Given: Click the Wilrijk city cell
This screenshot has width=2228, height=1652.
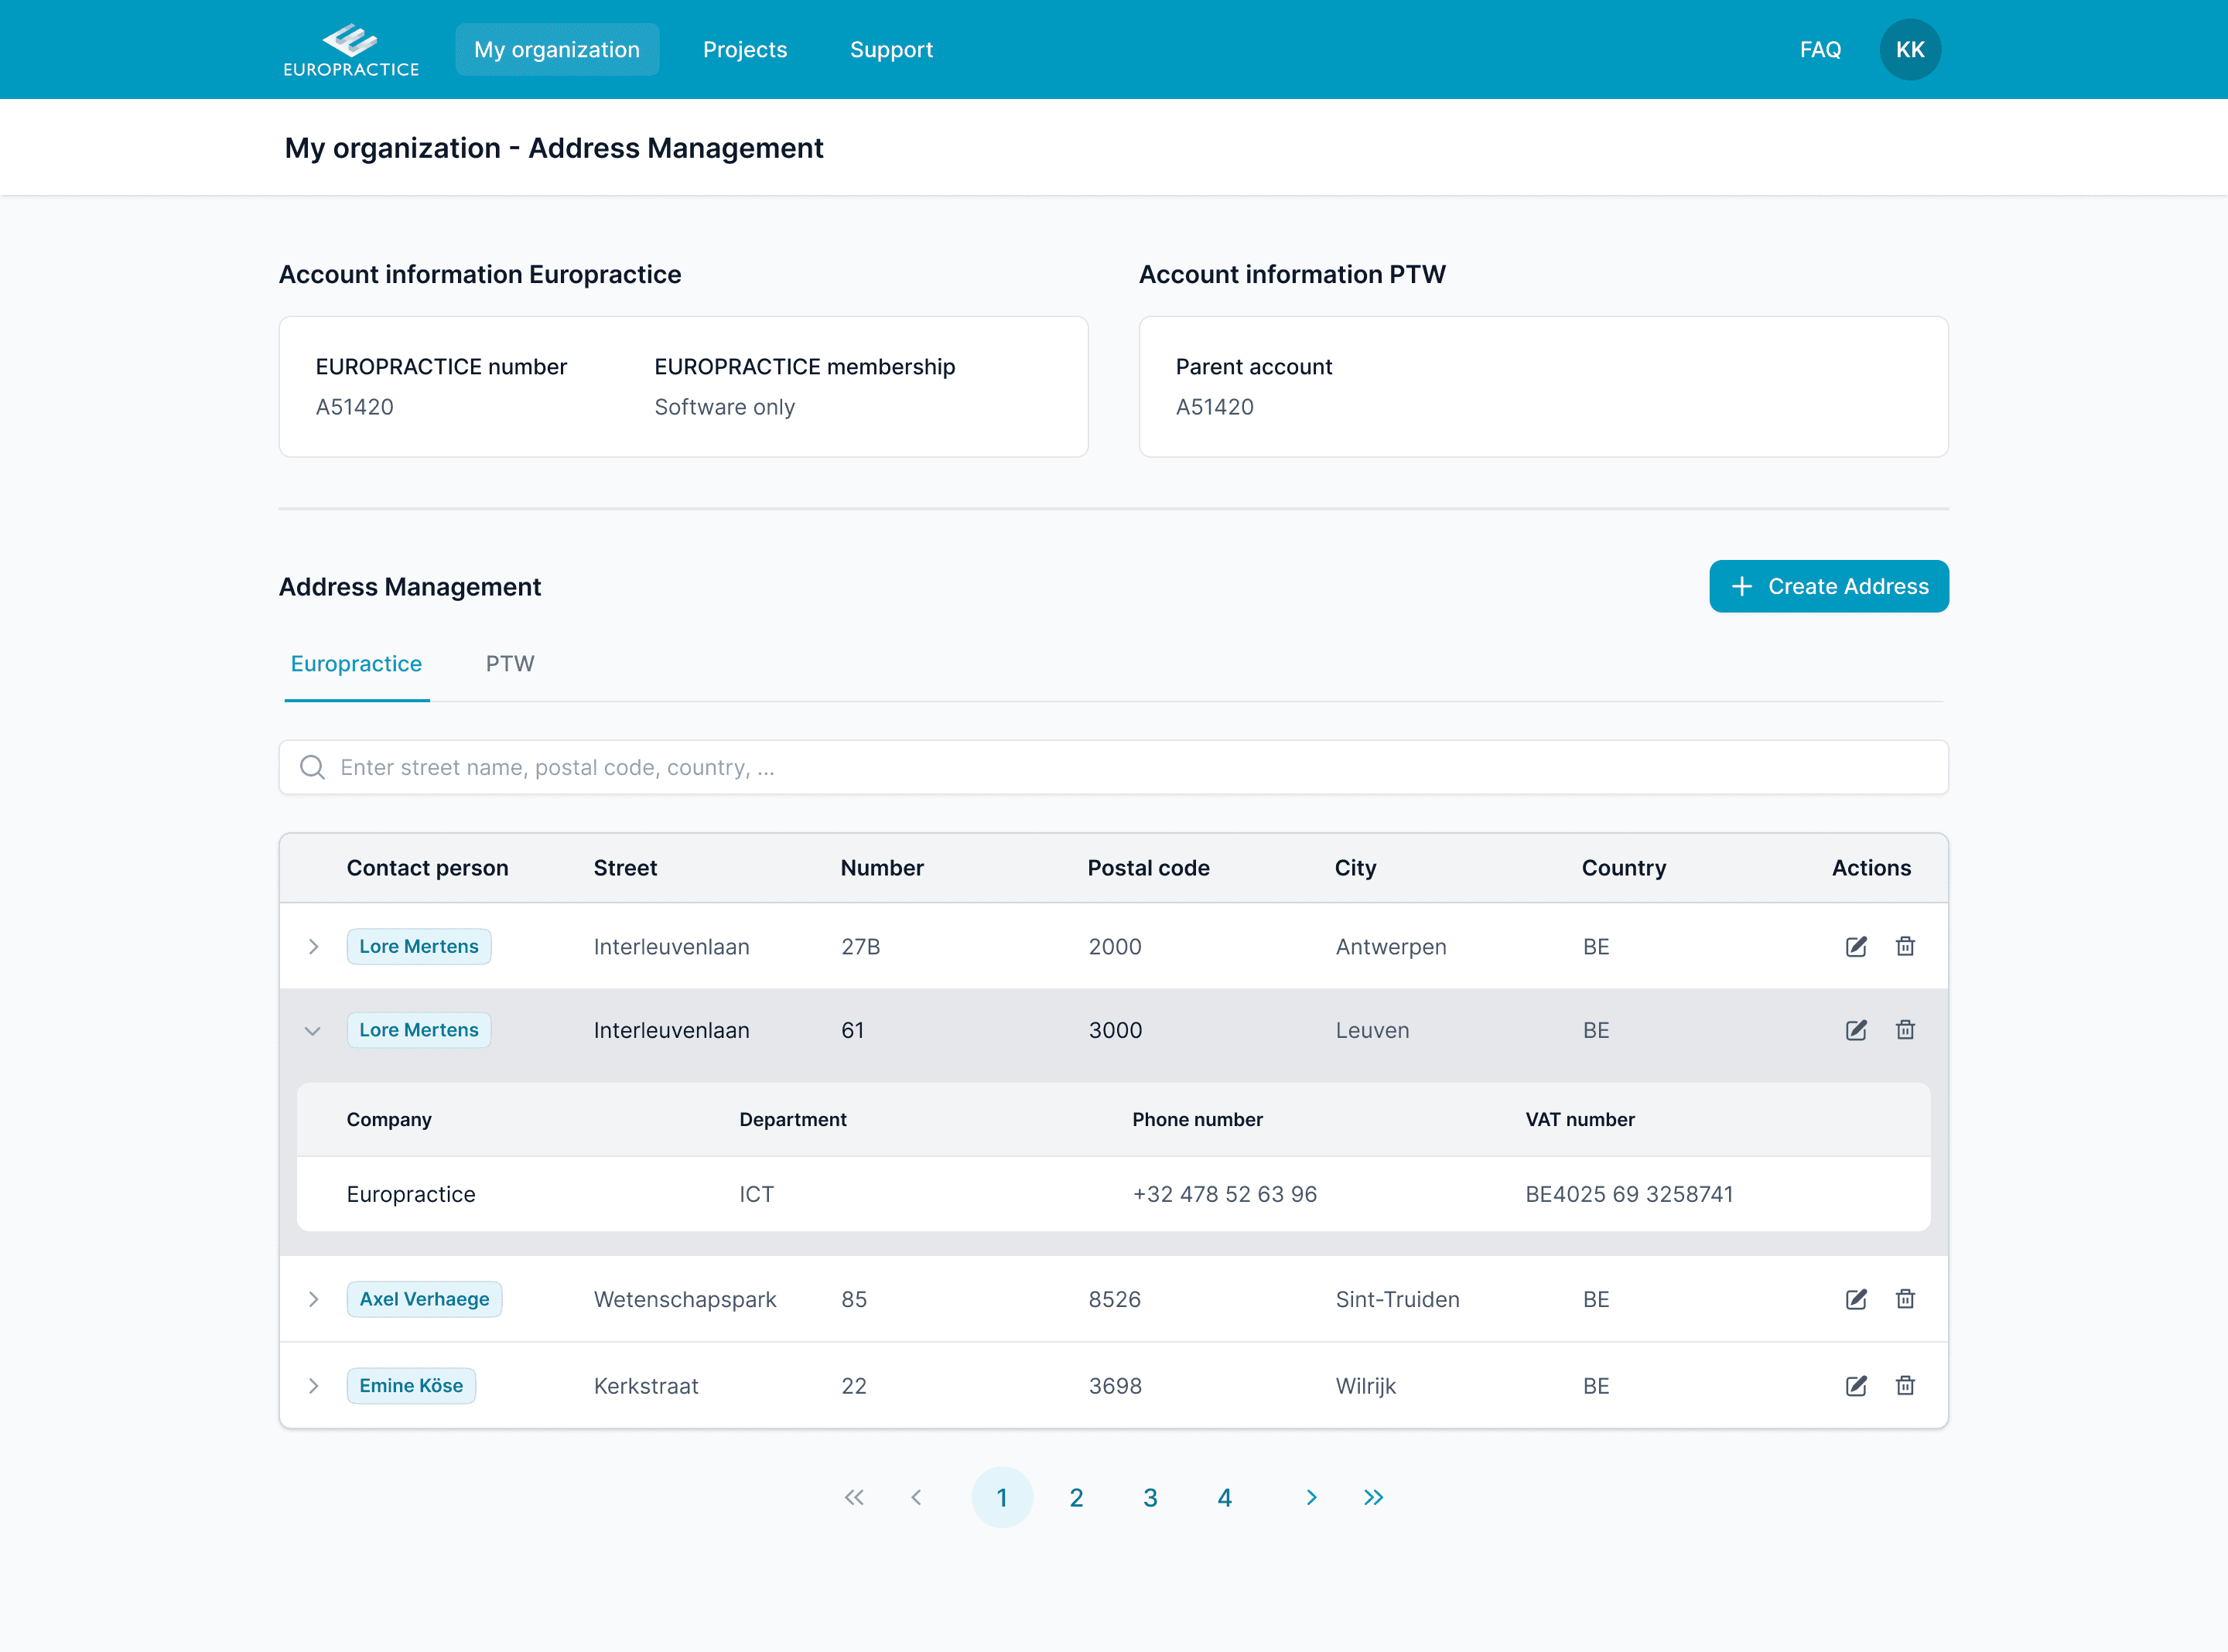Looking at the screenshot, I should [1365, 1385].
